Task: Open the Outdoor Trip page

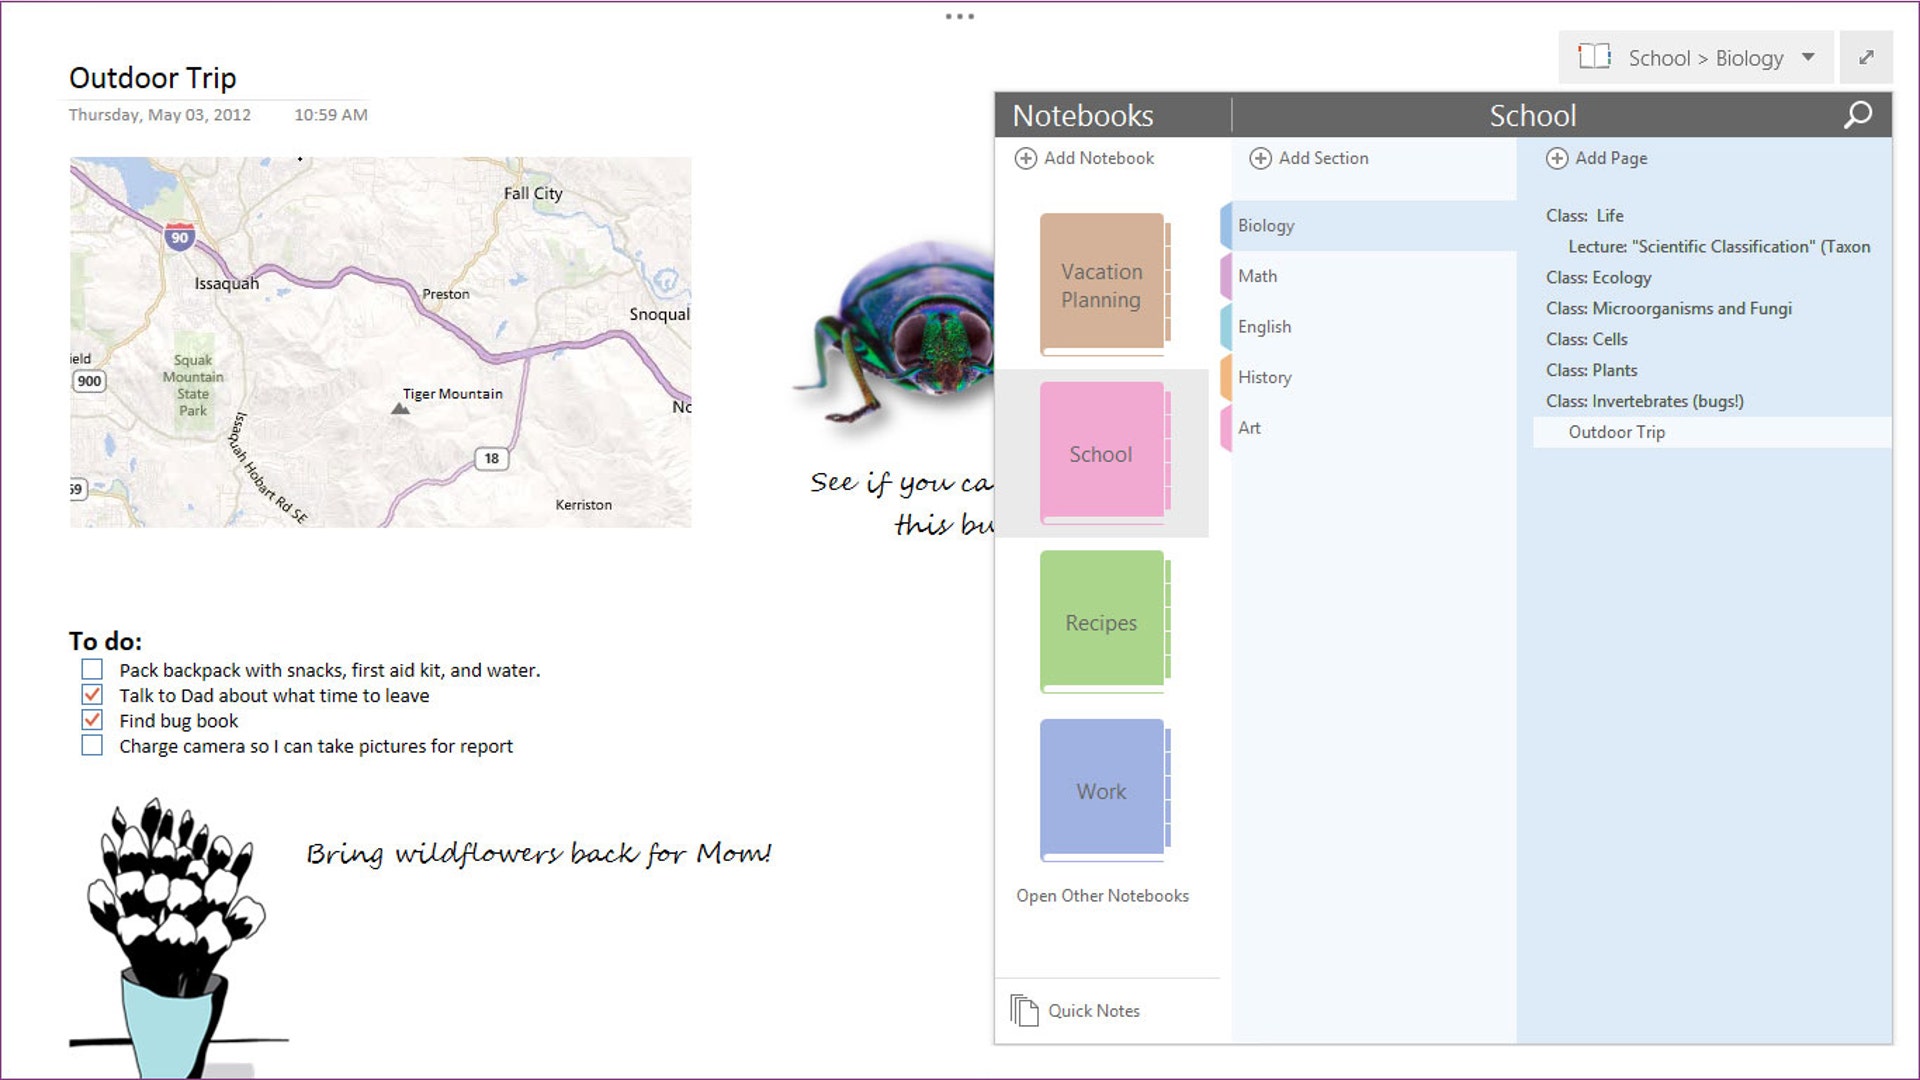Action: (x=1616, y=432)
